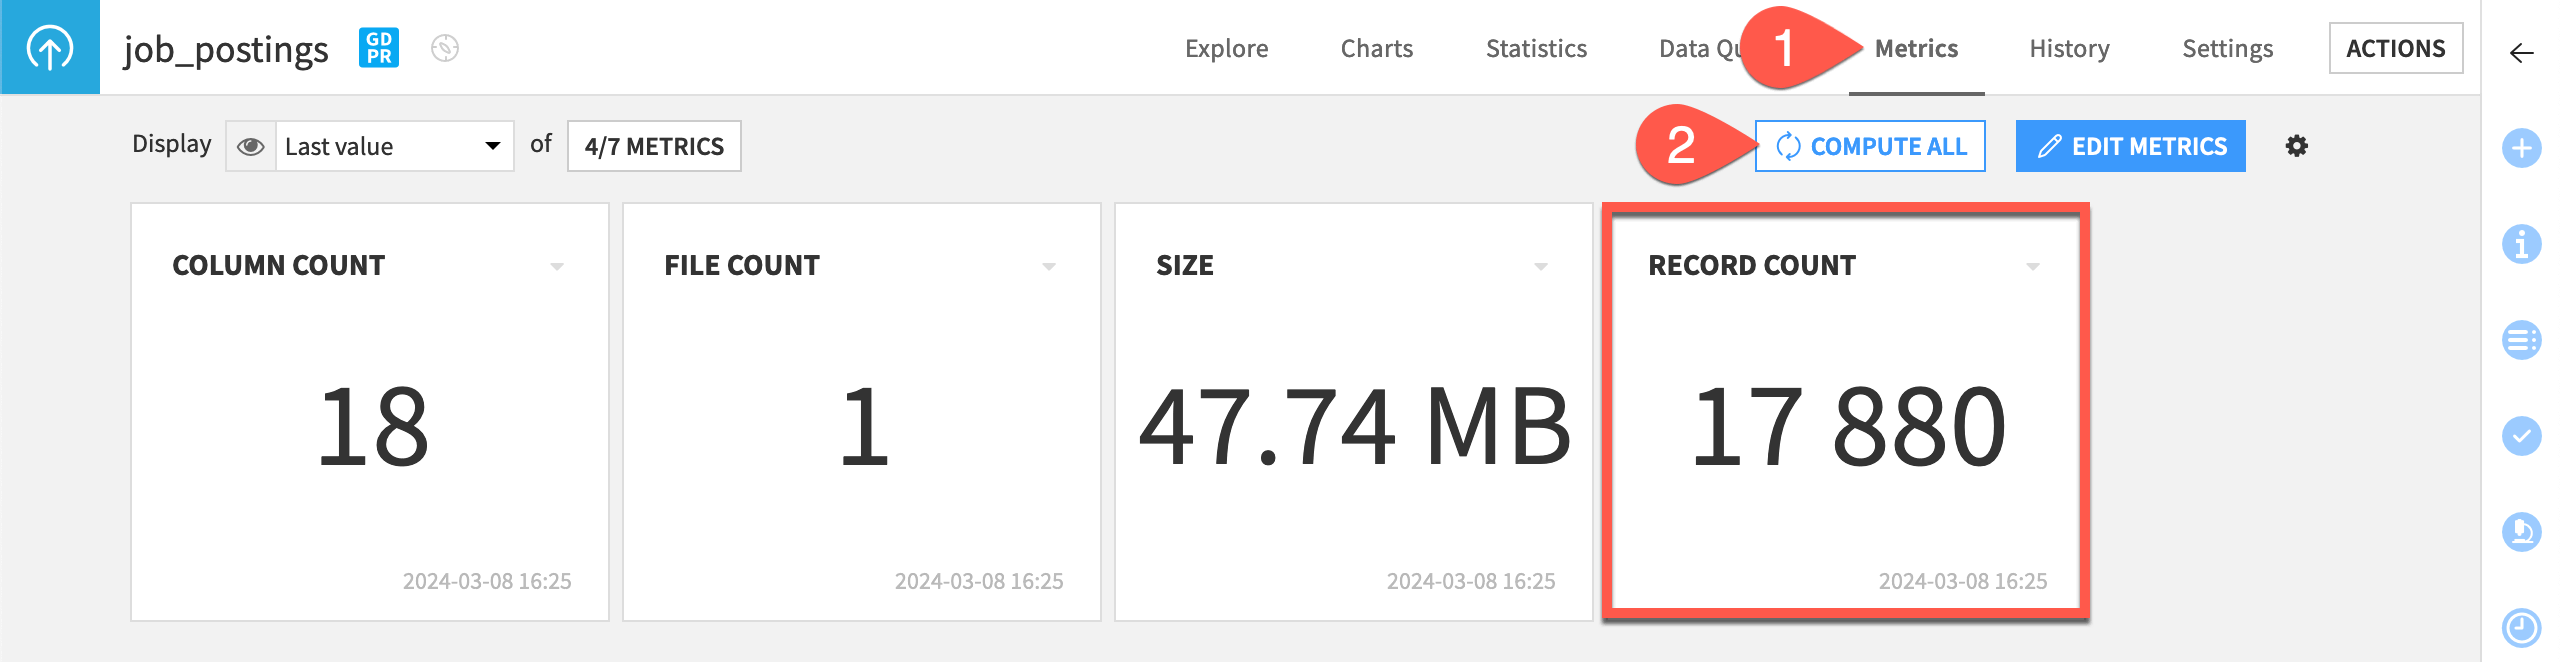Click the RECORD COUNT tile title

click(x=1752, y=265)
